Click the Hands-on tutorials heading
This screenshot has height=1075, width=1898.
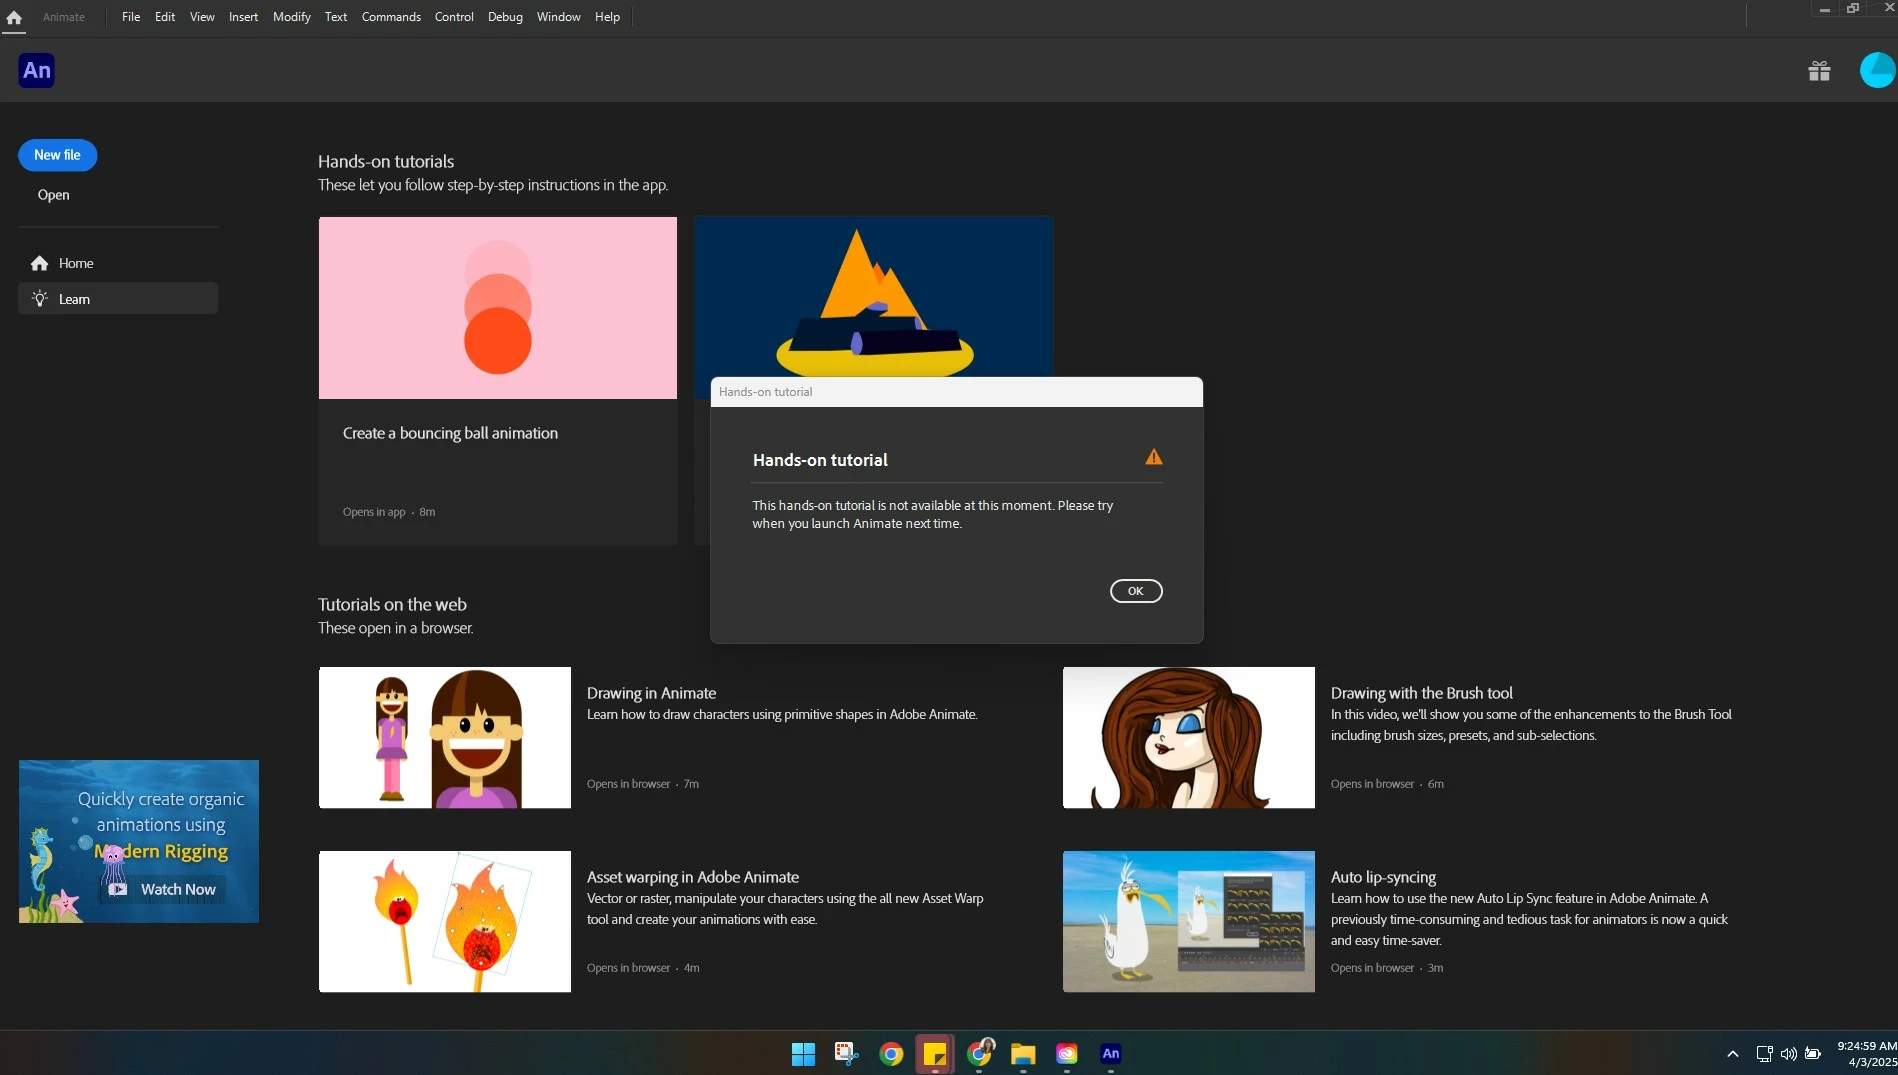point(386,161)
